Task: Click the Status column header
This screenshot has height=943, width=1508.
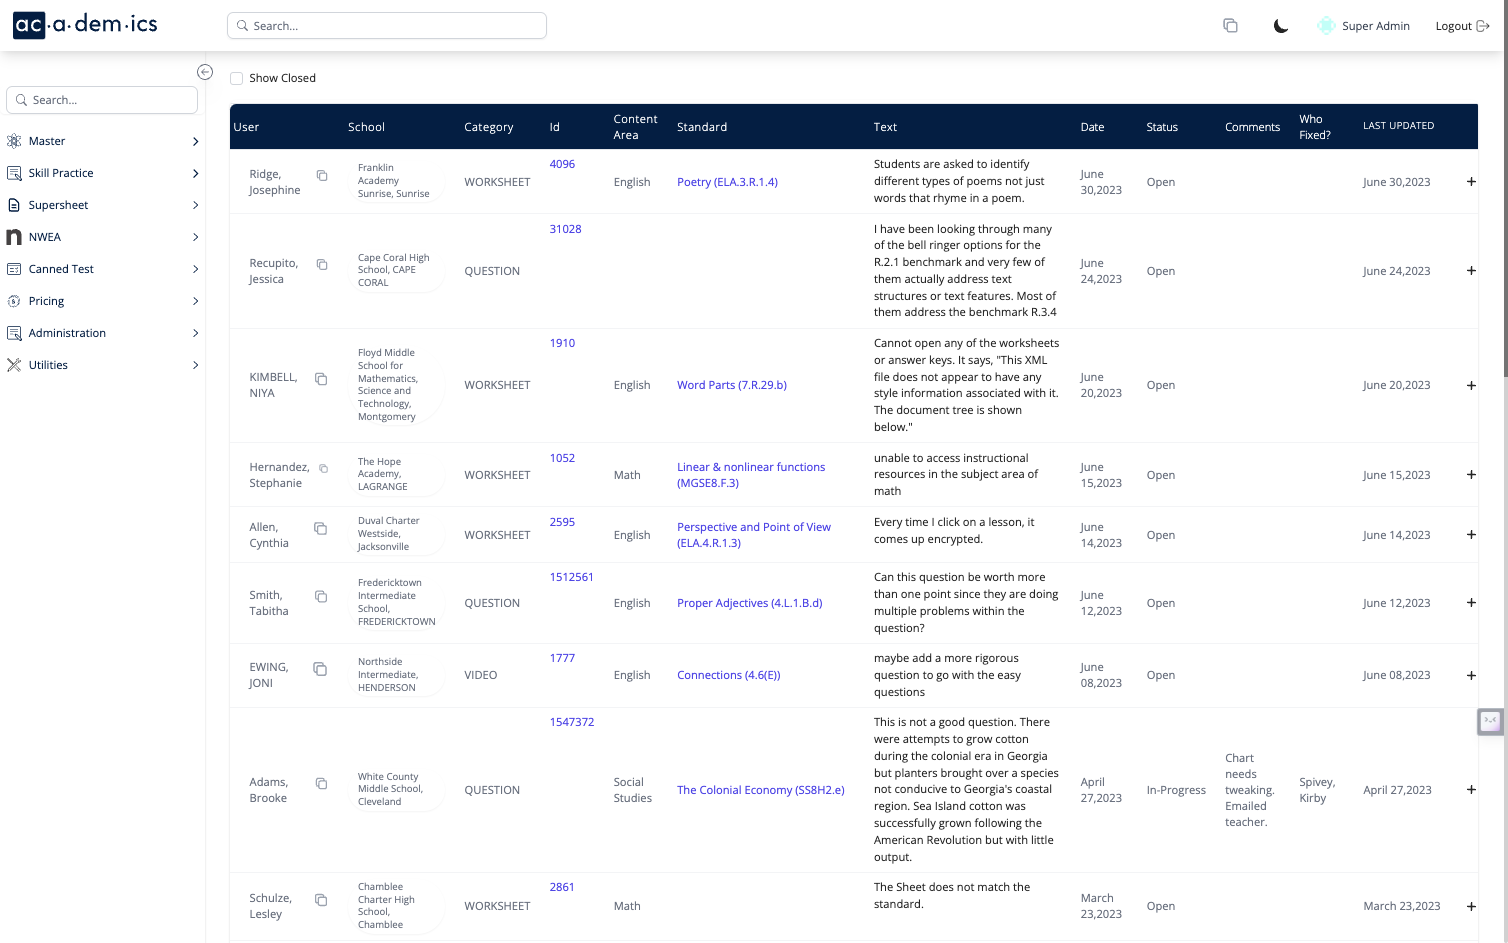Action: 1162,127
